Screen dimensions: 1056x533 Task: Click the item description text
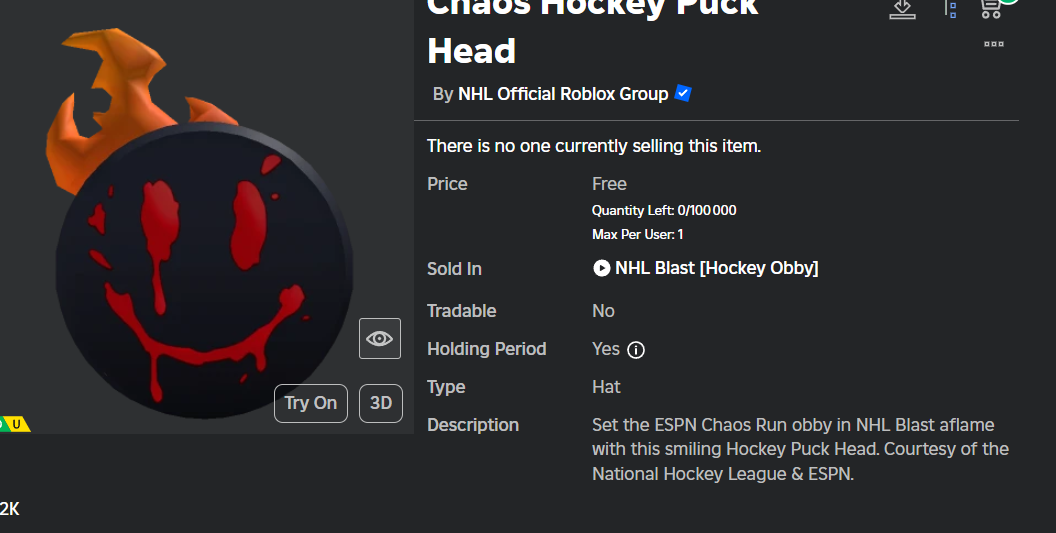800,449
